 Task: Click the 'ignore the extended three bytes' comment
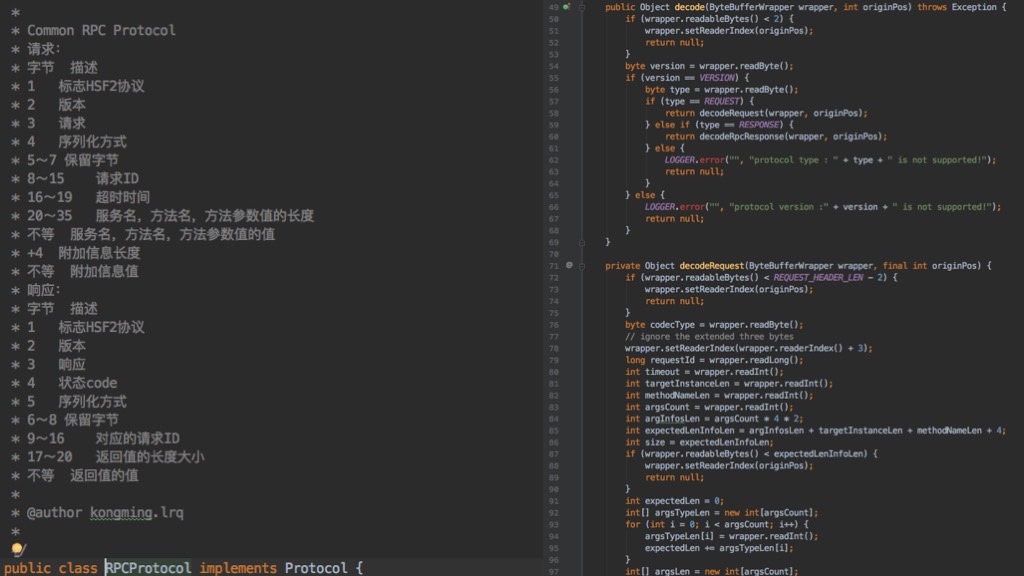[709, 336]
